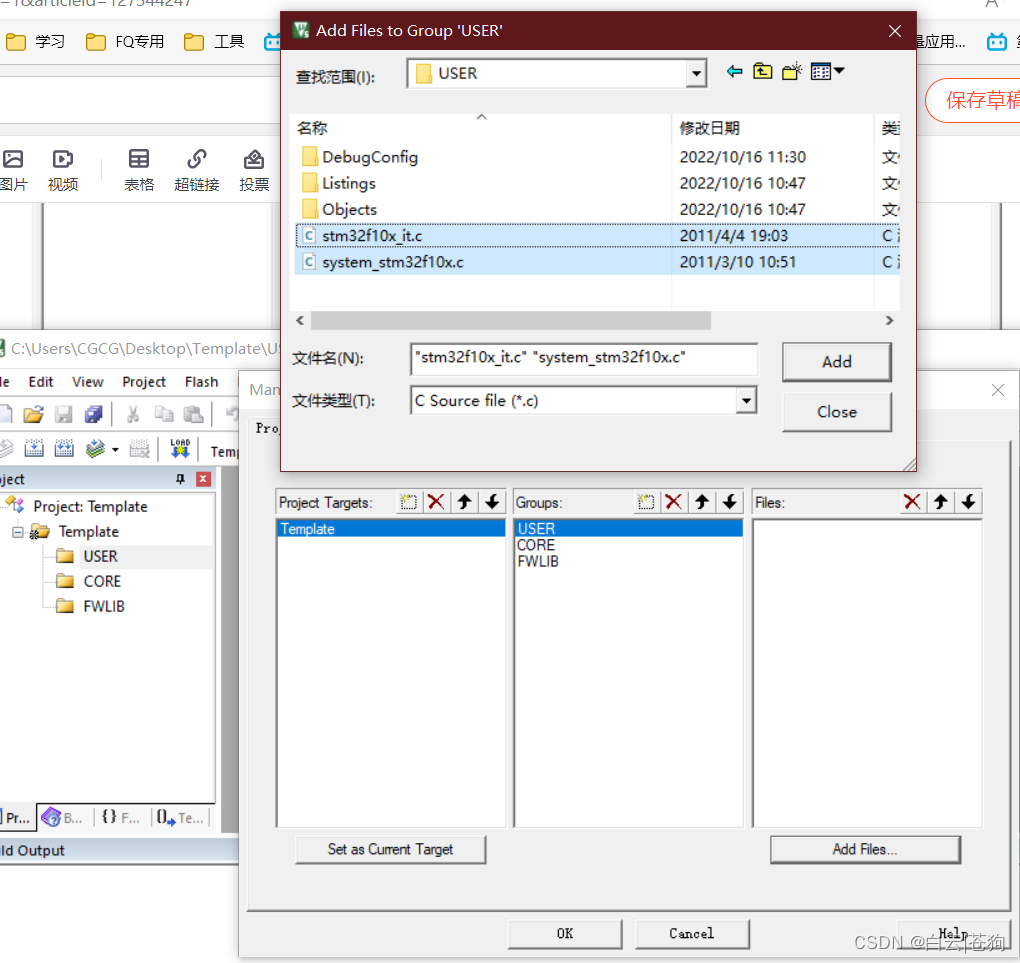Click Set as Current Target button
The height and width of the screenshot is (963, 1020).
[x=390, y=850]
